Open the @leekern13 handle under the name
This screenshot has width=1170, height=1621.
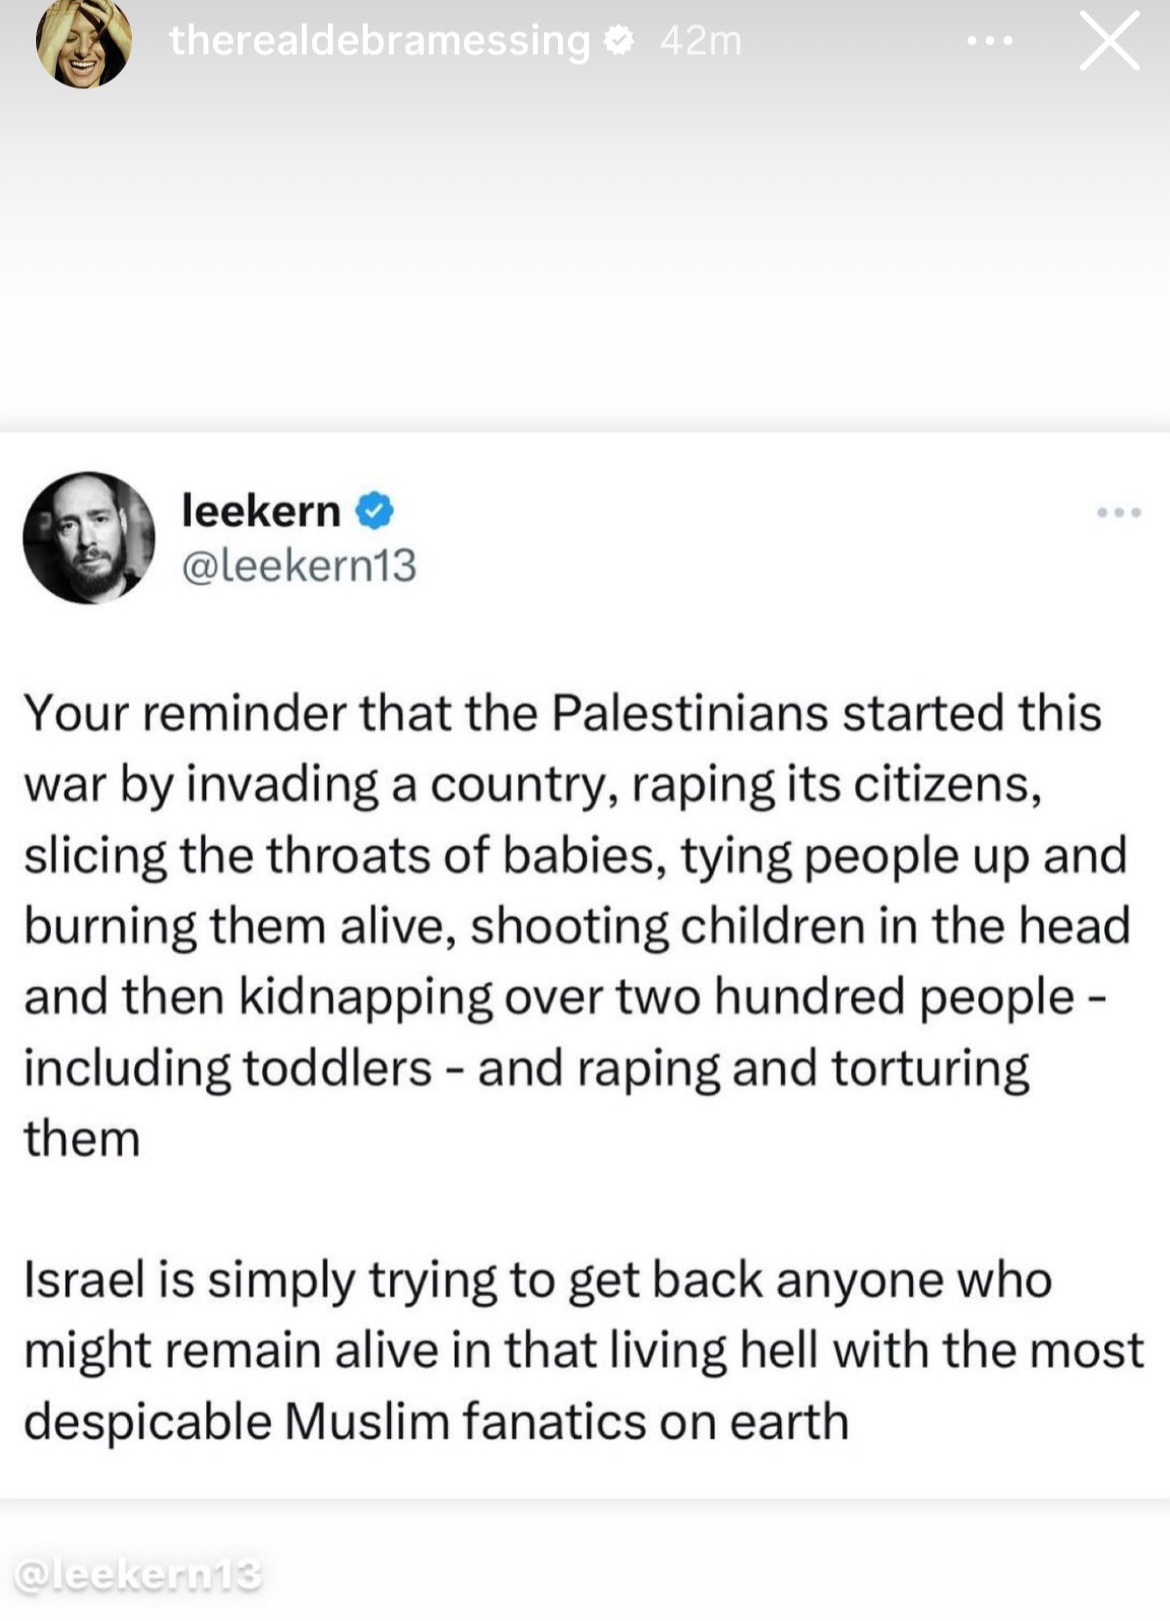(x=299, y=566)
